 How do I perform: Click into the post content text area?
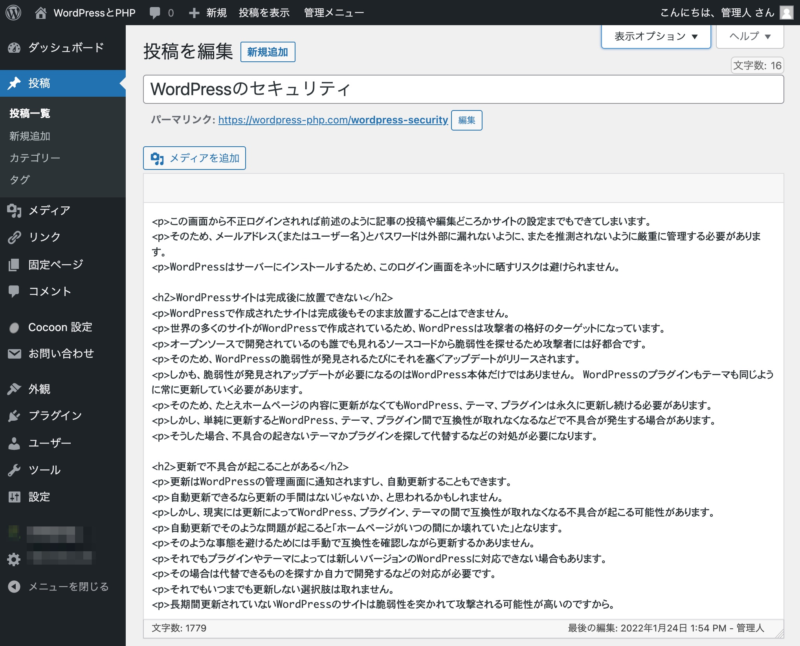click(463, 411)
